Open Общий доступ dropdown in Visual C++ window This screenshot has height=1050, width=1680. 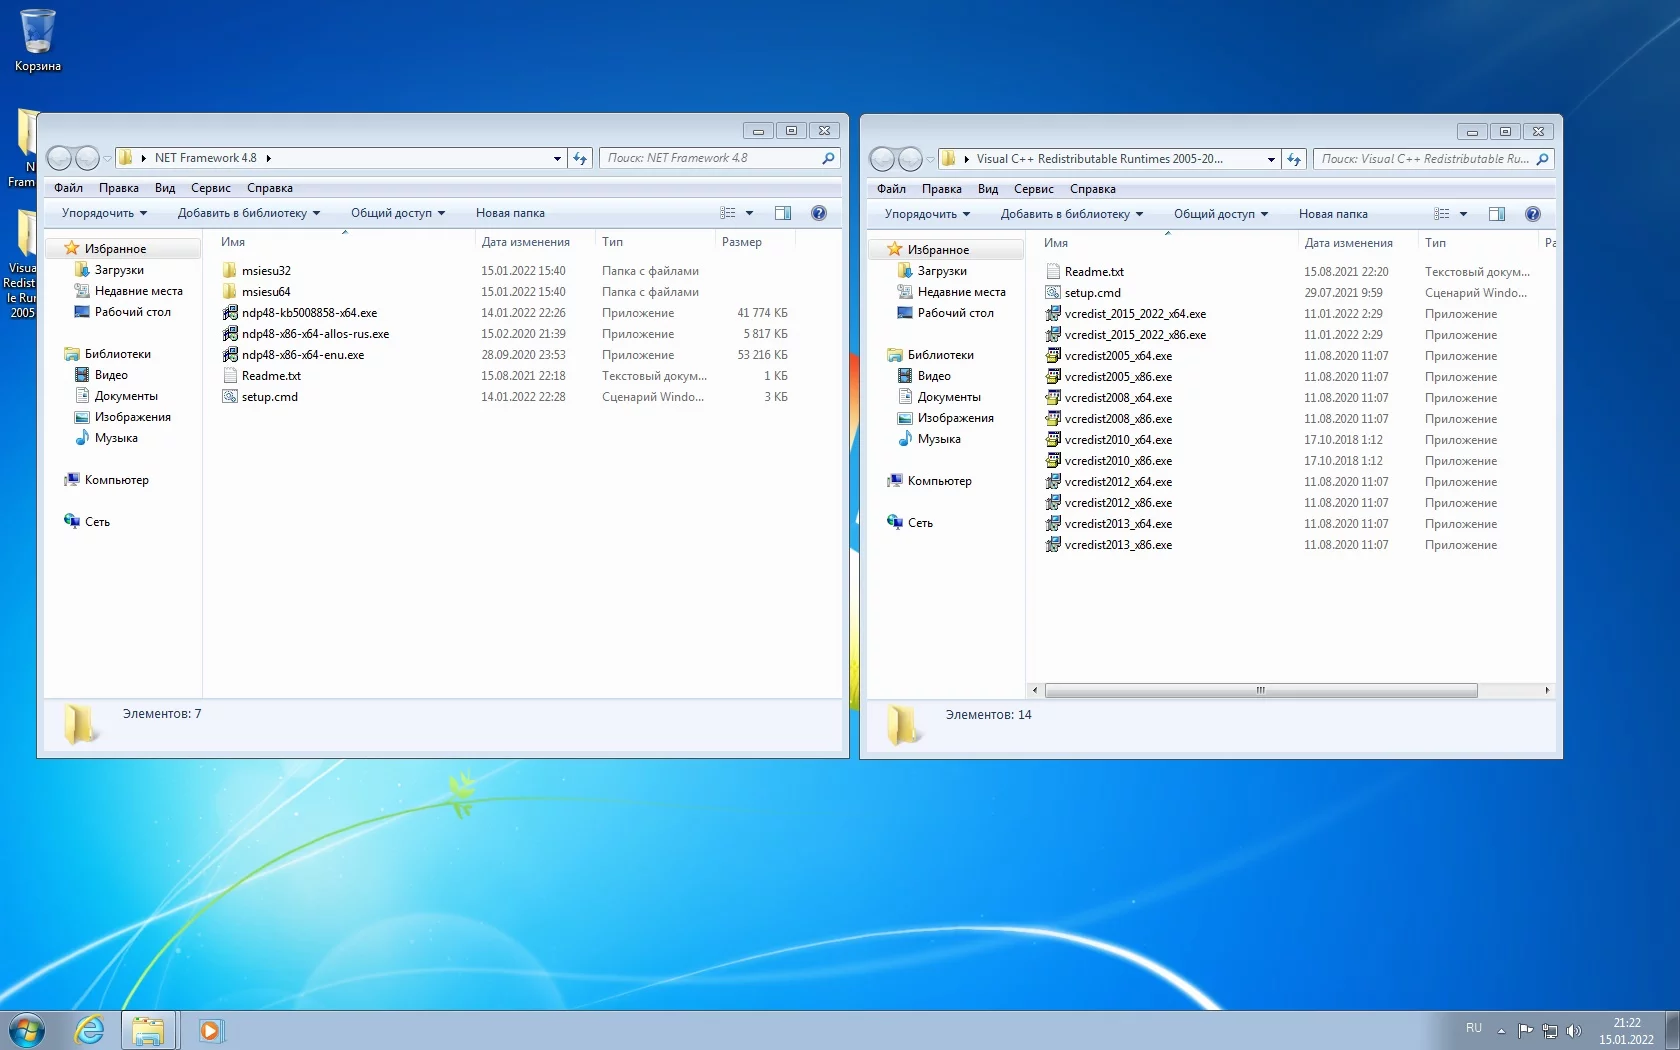pos(1220,214)
